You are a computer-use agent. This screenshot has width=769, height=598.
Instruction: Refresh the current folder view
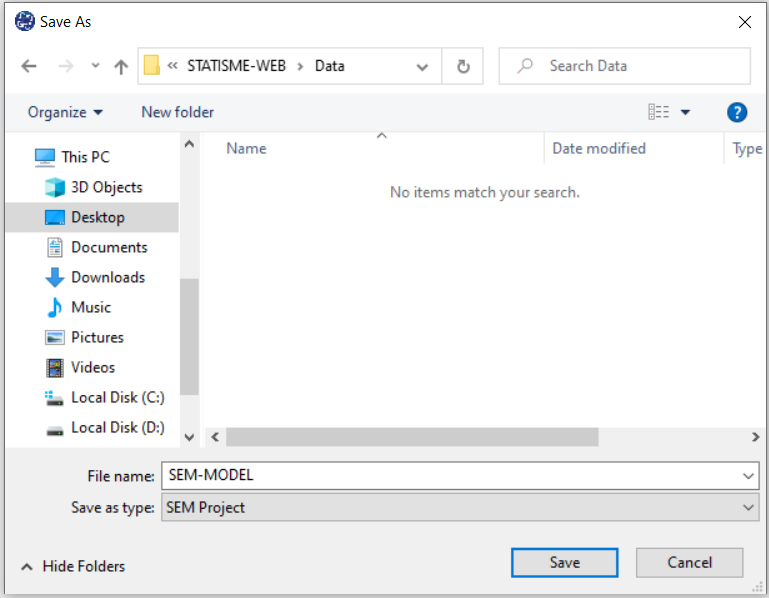(x=463, y=66)
